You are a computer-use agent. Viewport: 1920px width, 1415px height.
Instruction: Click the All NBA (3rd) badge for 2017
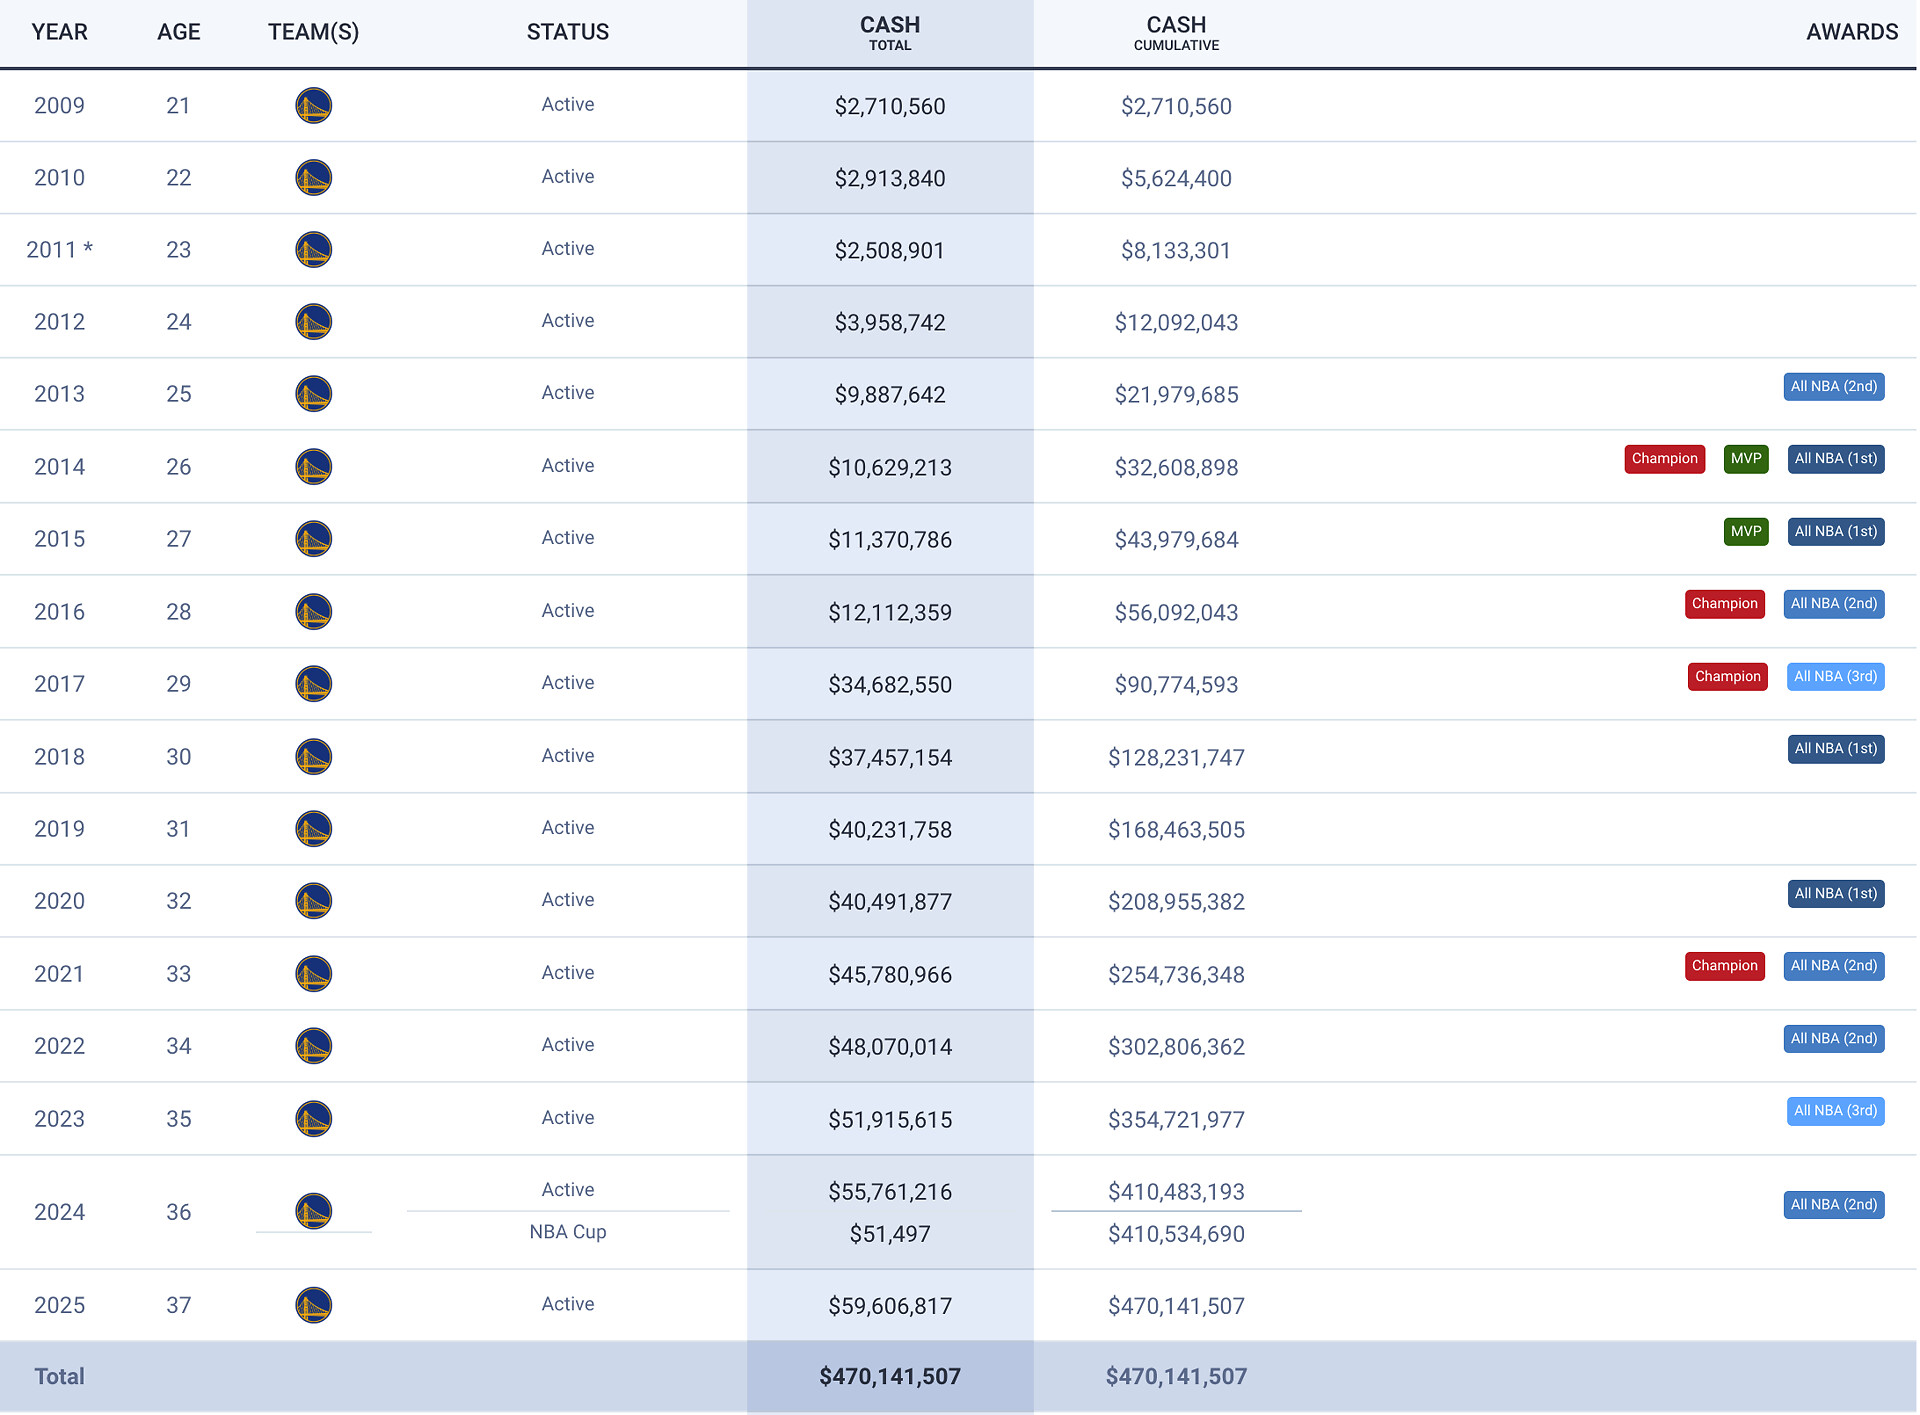tap(1835, 677)
